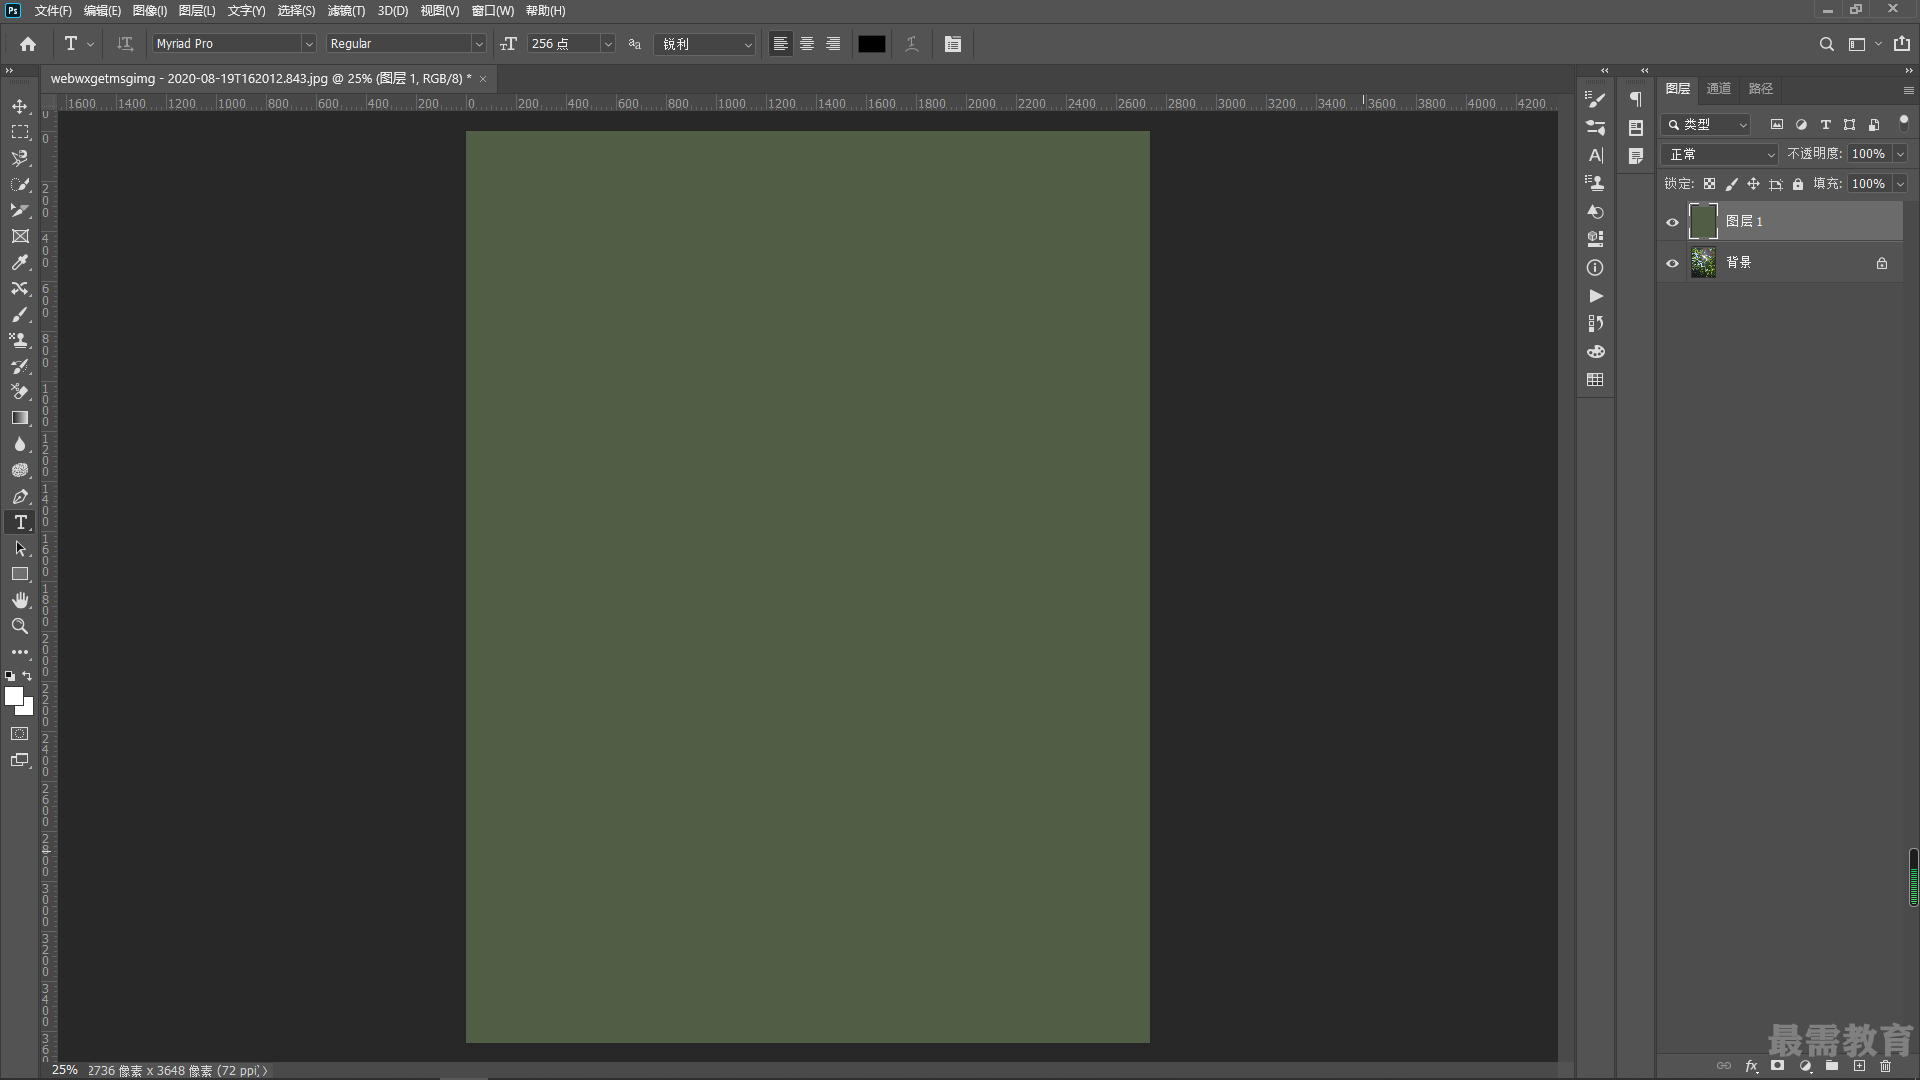Toggle filter for pixel layers
The width and height of the screenshot is (1920, 1080).
point(1776,125)
